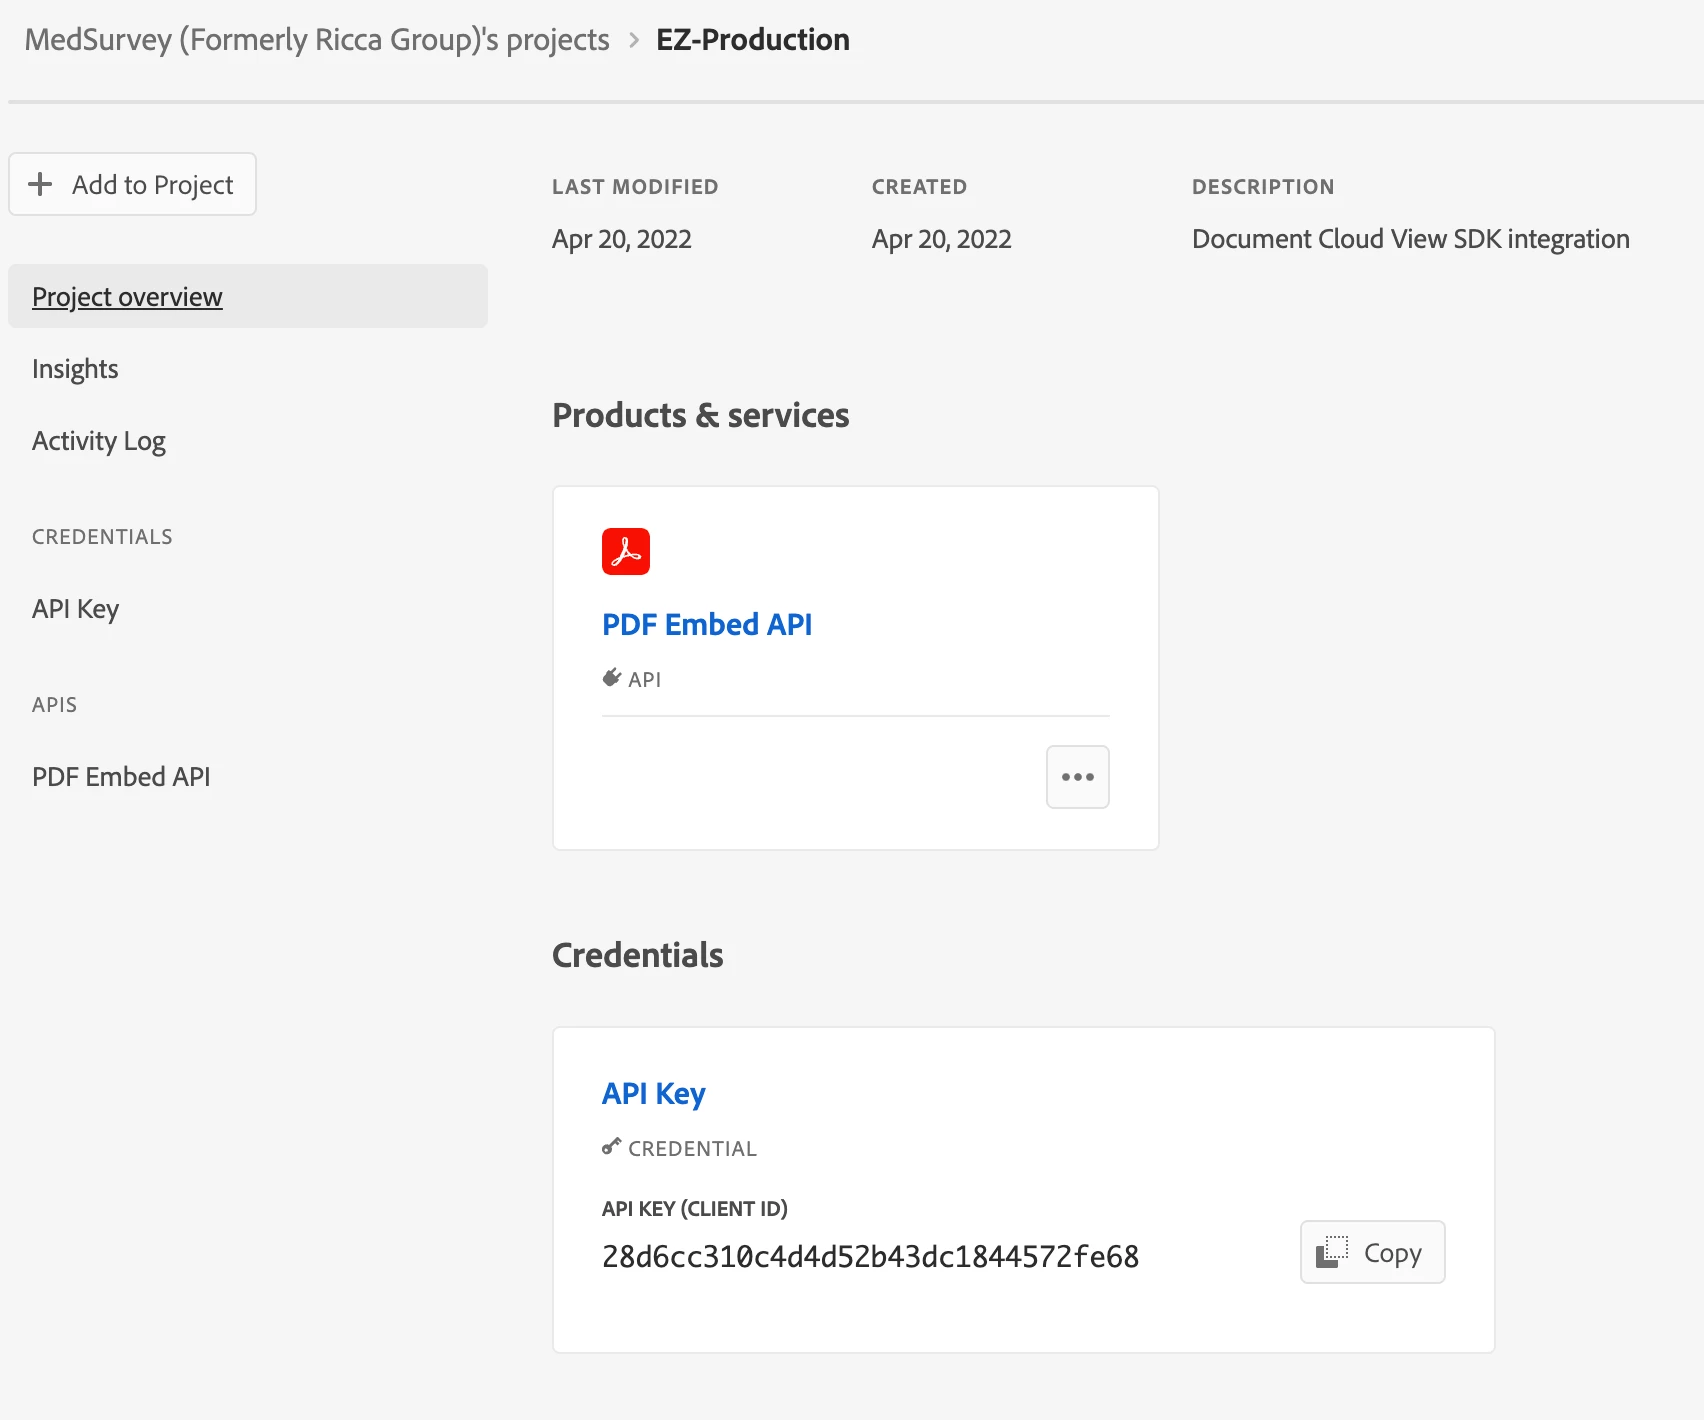Viewport: 1704px width, 1420px height.
Task: Open the PDF Embed API card link
Action: click(x=707, y=624)
